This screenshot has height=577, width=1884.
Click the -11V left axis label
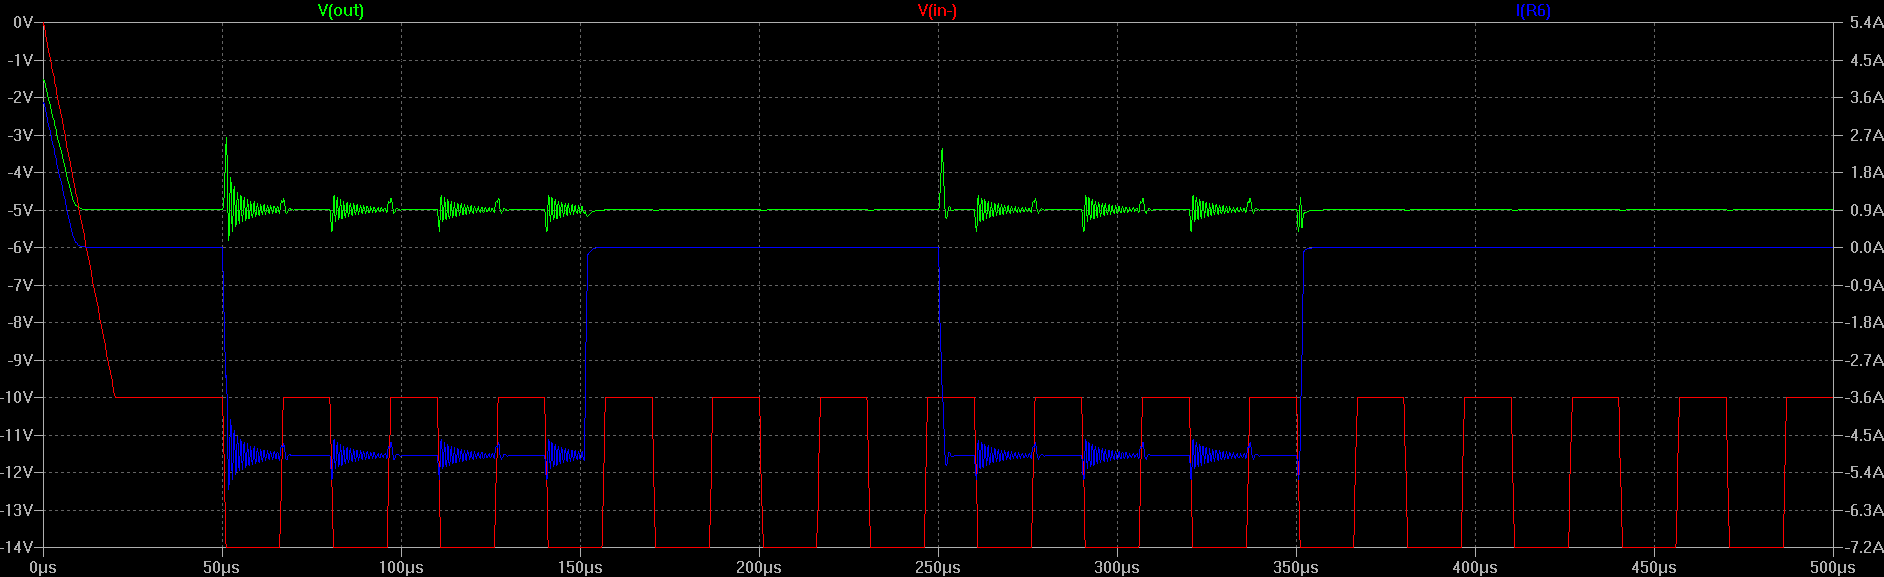pyautogui.click(x=17, y=435)
